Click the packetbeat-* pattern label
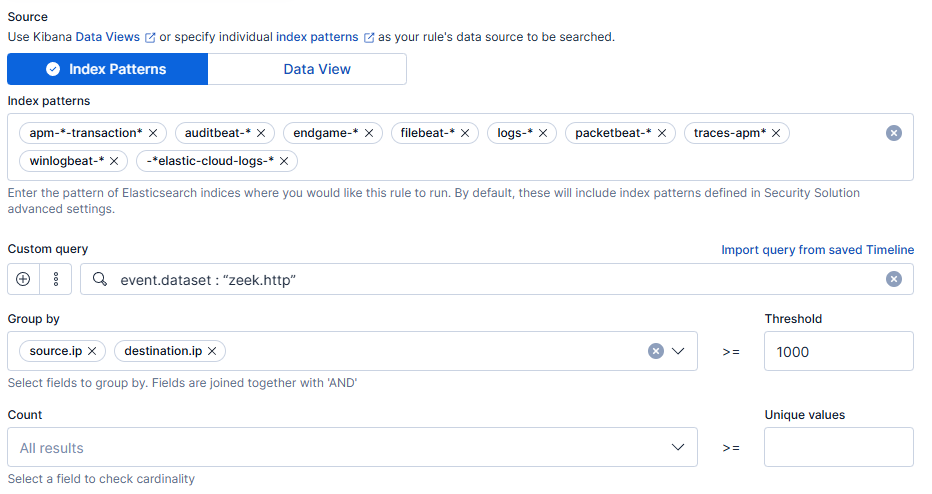The width and height of the screenshot is (932, 494). (x=613, y=133)
